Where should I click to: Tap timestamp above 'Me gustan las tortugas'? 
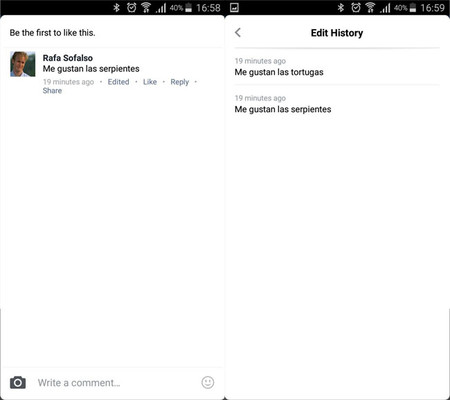260,61
